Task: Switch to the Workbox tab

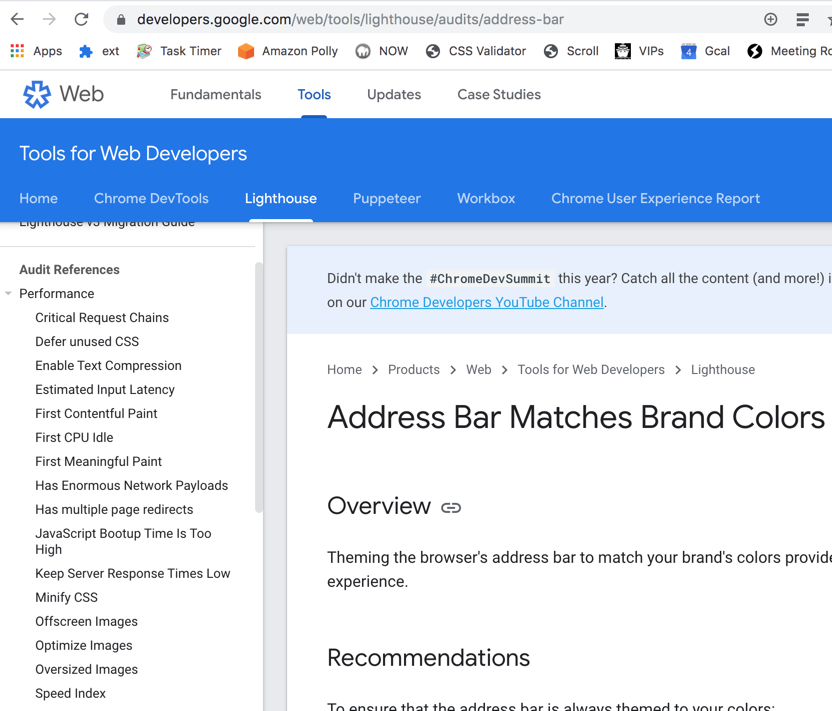Action: [486, 198]
